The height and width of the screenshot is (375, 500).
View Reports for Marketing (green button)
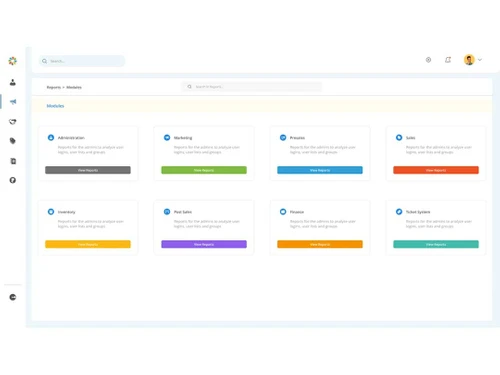[204, 170]
